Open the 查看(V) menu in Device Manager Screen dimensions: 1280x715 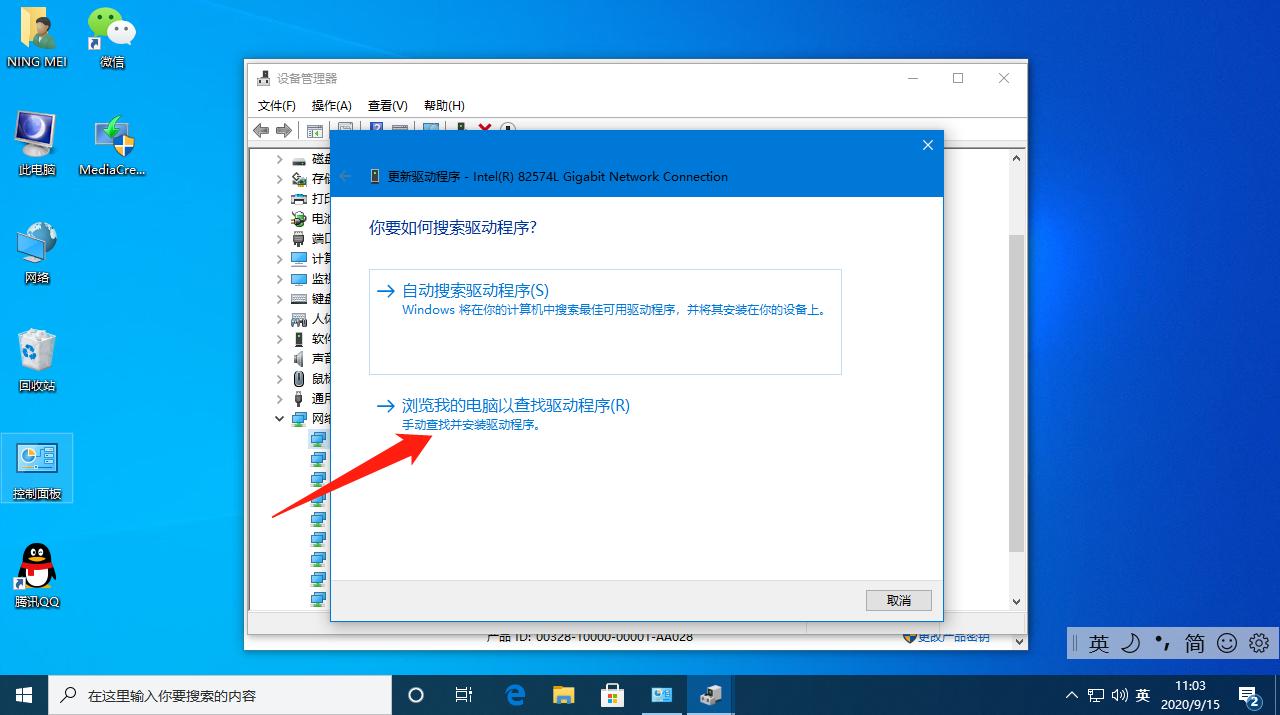click(388, 105)
